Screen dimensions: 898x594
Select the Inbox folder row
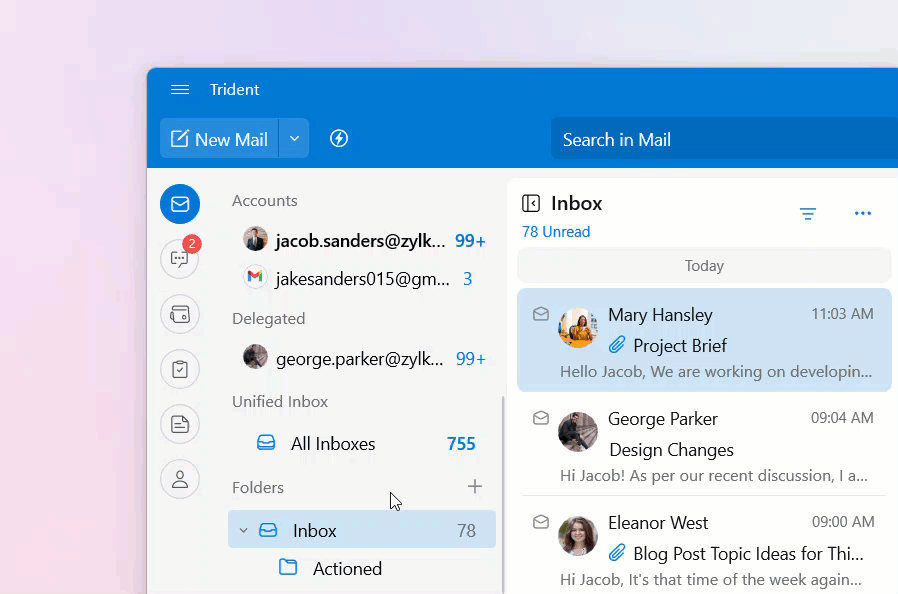click(x=362, y=529)
